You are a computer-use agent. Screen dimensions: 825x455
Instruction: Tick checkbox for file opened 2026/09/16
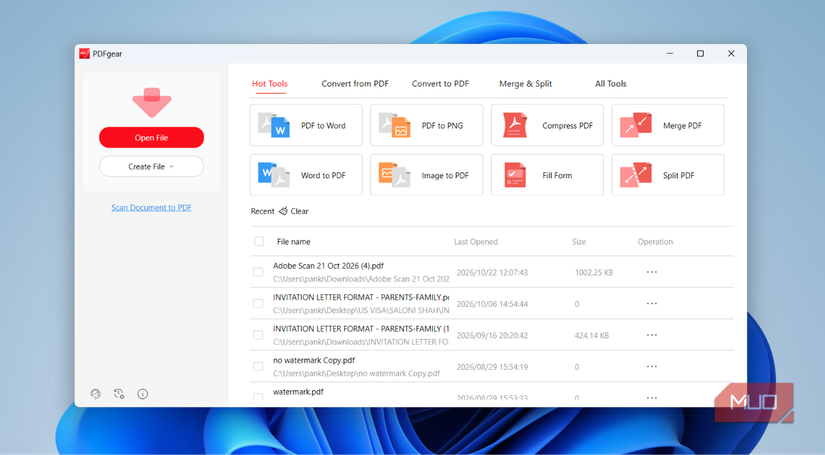click(x=258, y=335)
